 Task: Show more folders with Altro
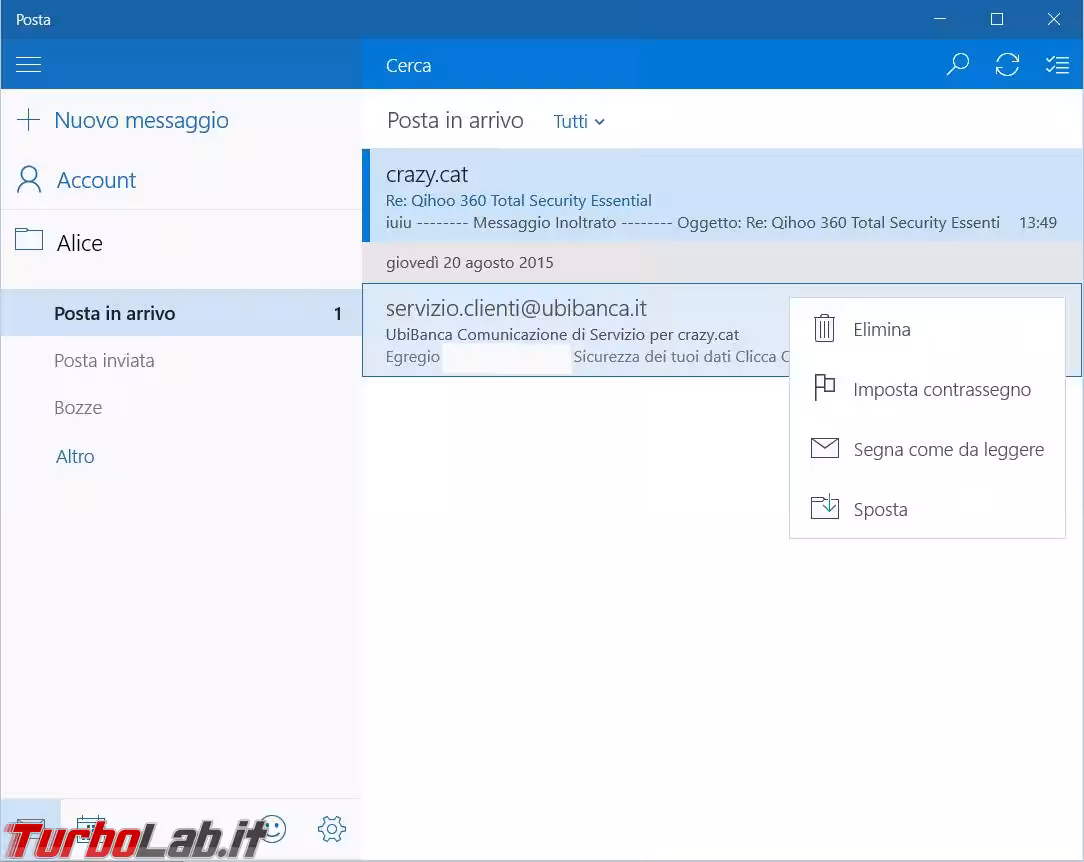75,457
